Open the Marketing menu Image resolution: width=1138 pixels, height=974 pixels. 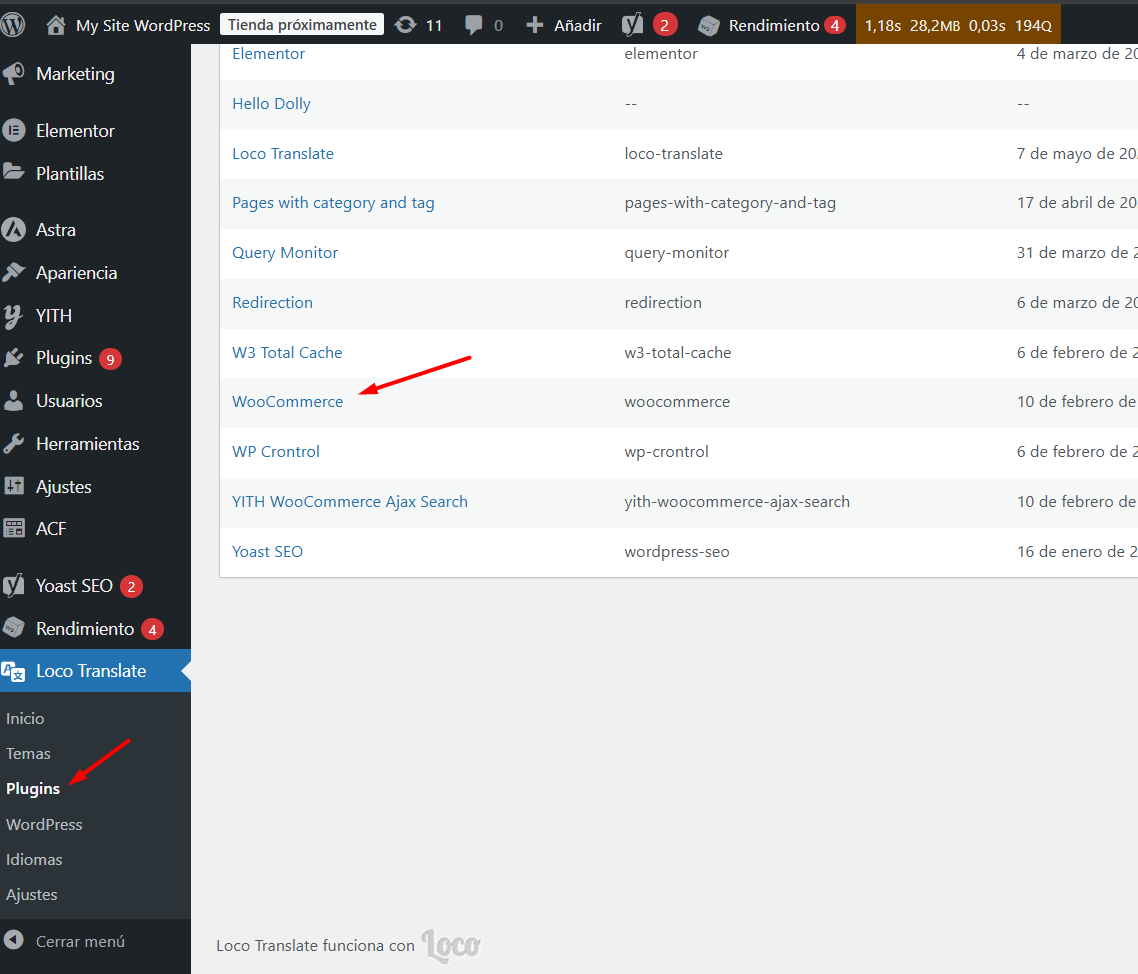[75, 74]
